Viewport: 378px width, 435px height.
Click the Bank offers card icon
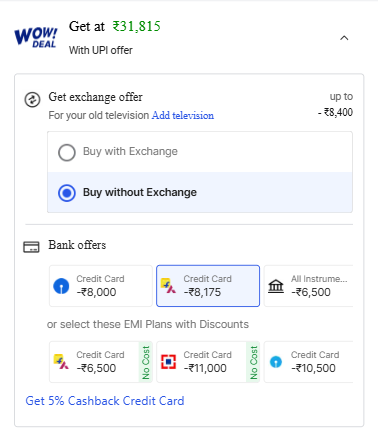31,247
